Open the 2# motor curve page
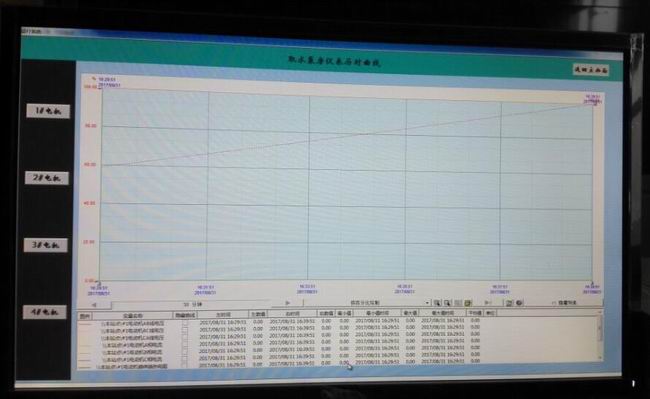Viewport: 650px width, 399px height. [47, 178]
